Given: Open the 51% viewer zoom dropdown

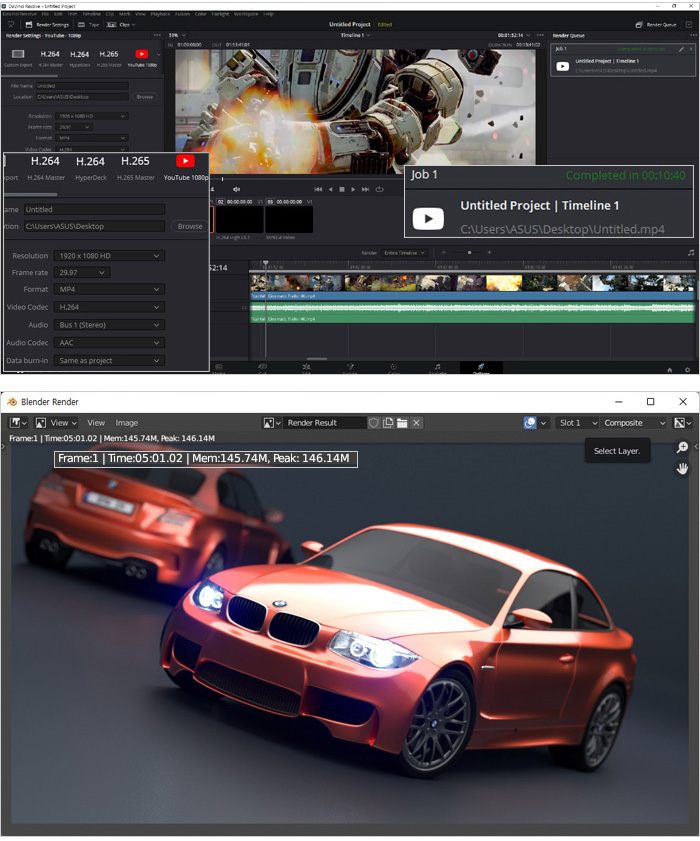Looking at the screenshot, I should coord(177,35).
